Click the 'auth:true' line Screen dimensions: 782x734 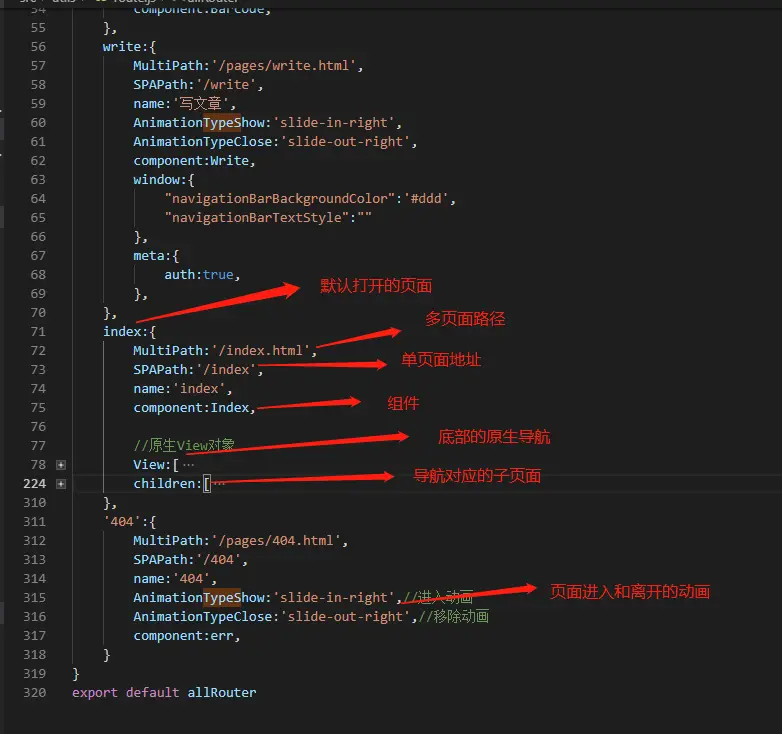pos(199,275)
